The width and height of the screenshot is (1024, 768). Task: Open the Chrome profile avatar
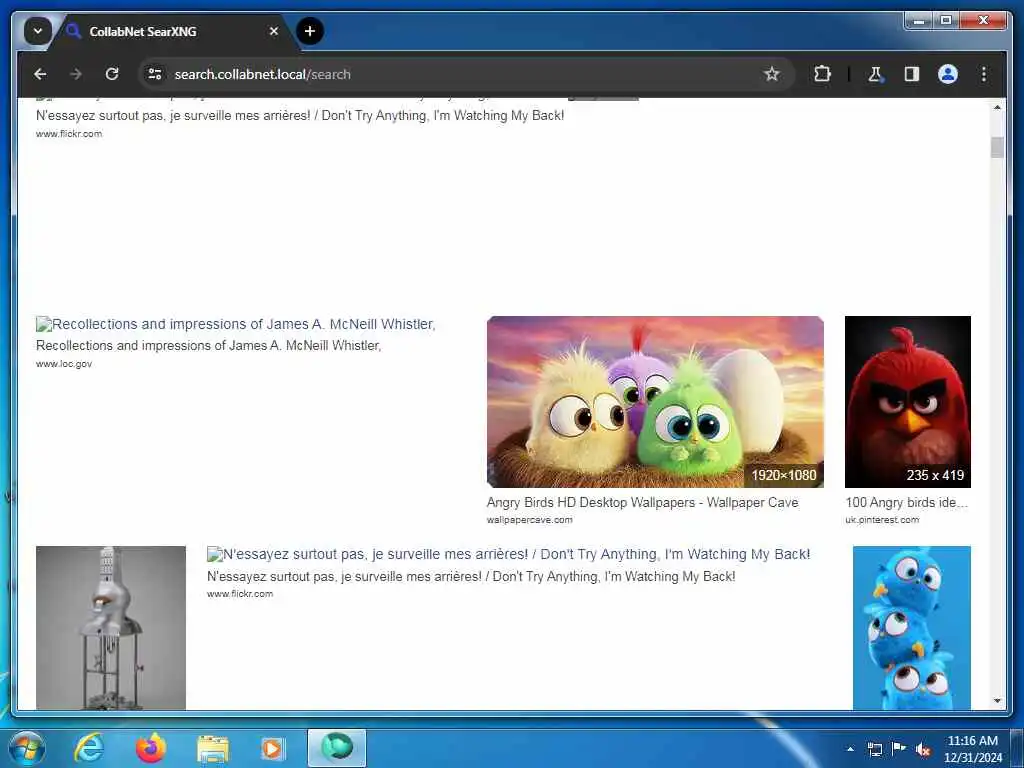click(948, 74)
